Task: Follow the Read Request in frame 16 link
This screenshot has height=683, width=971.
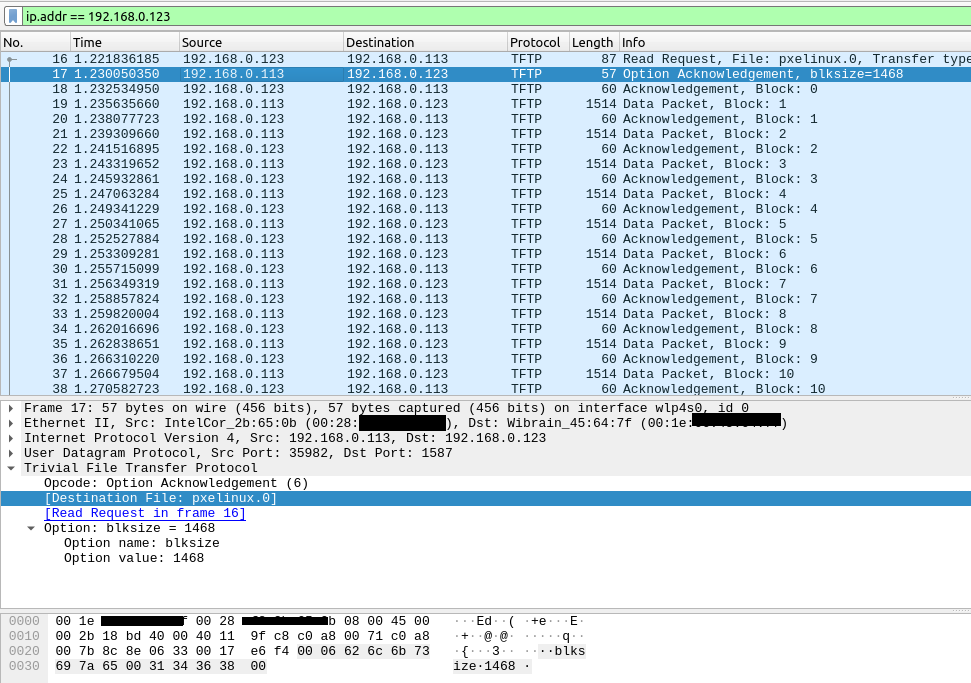Action: click(145, 513)
